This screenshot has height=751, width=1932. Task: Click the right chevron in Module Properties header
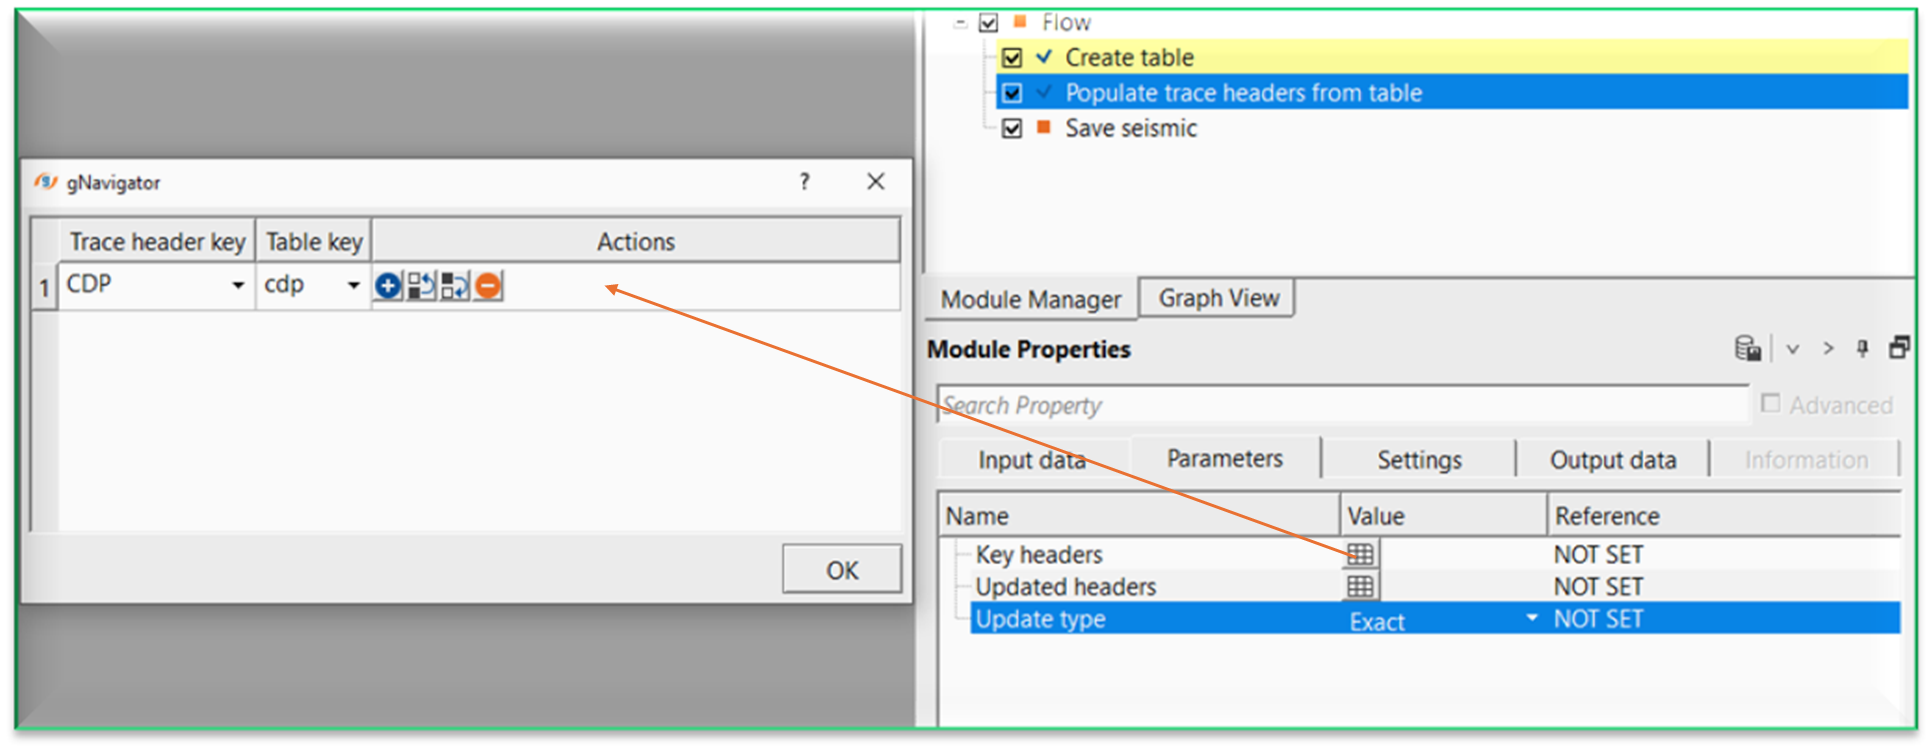(1828, 348)
